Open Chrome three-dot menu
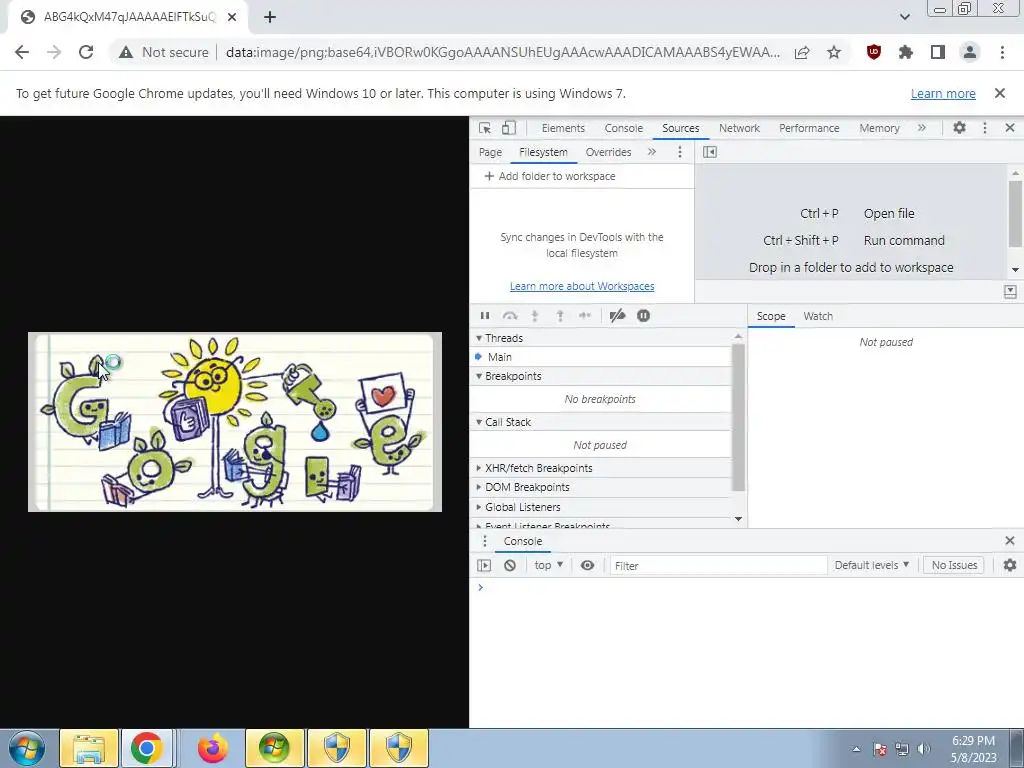This screenshot has width=1024, height=768. click(1002, 52)
